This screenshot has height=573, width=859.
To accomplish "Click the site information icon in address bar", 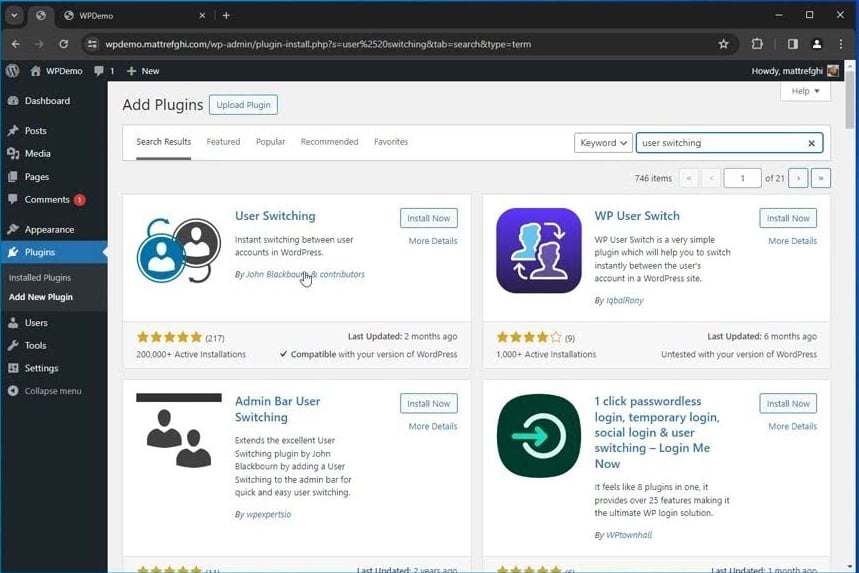I will [x=92, y=44].
